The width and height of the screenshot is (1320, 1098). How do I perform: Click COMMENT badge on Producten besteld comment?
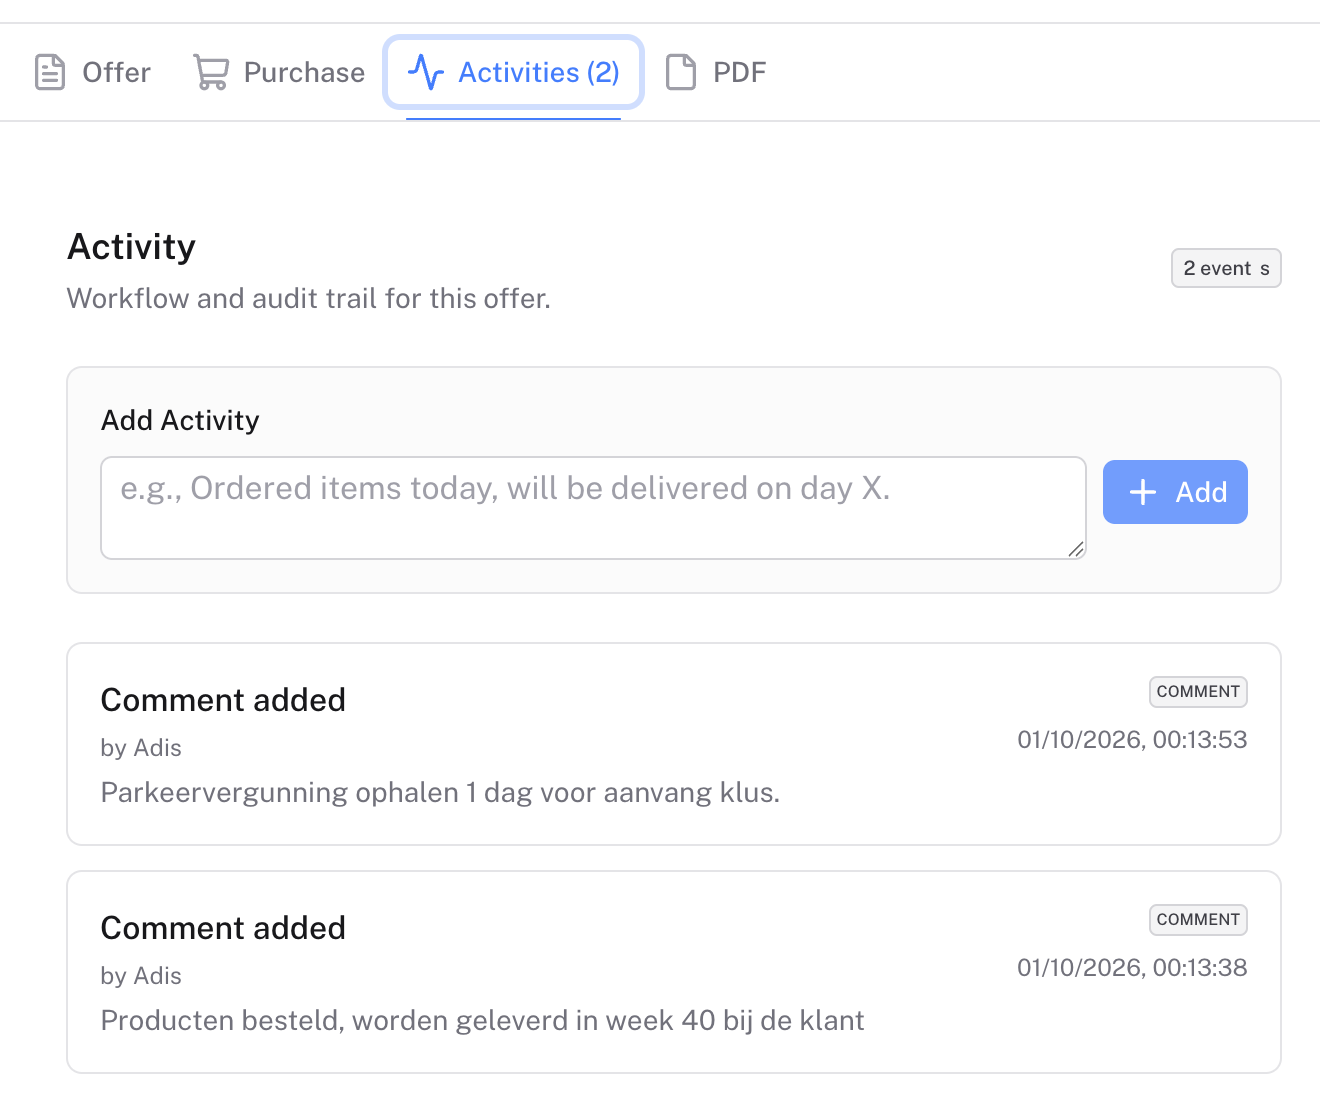click(x=1198, y=920)
